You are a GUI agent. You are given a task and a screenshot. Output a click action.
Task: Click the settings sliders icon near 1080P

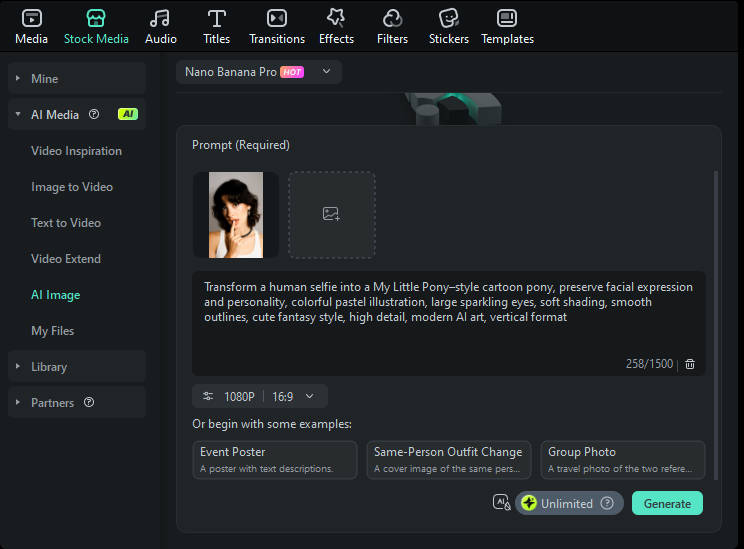(x=208, y=396)
